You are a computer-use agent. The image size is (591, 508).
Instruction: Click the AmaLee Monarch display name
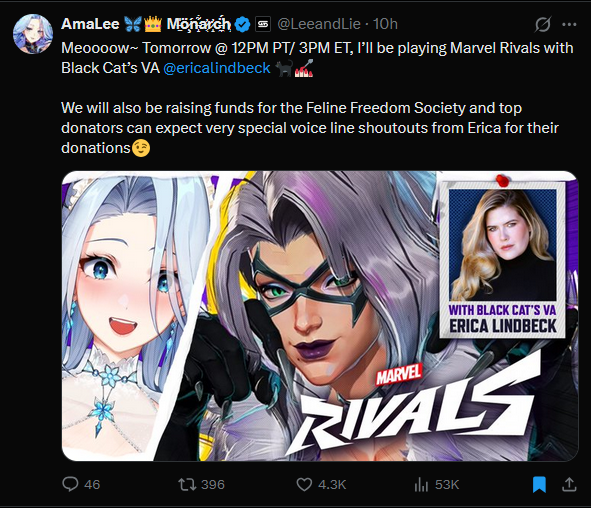tap(145, 24)
